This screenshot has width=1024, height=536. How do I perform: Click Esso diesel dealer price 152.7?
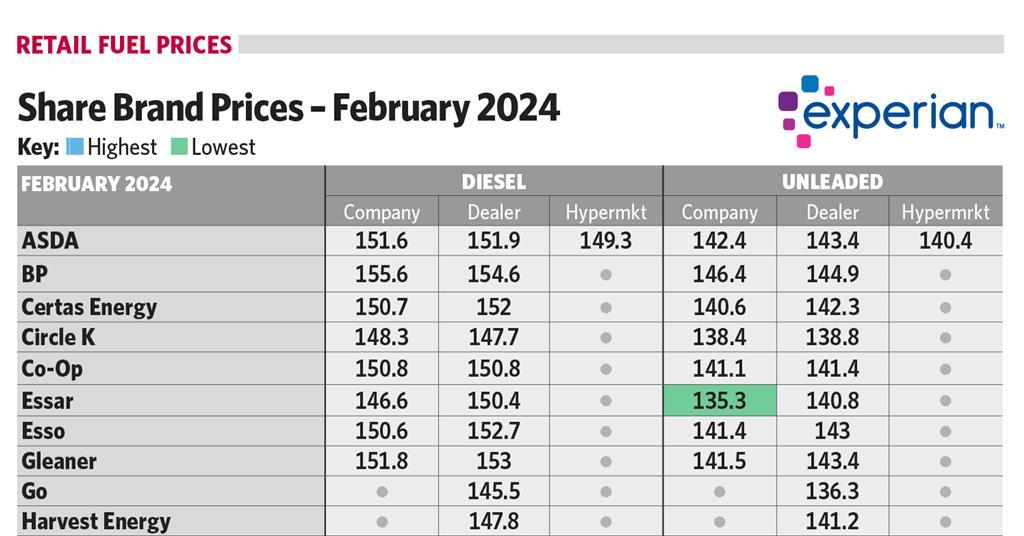[x=494, y=432]
